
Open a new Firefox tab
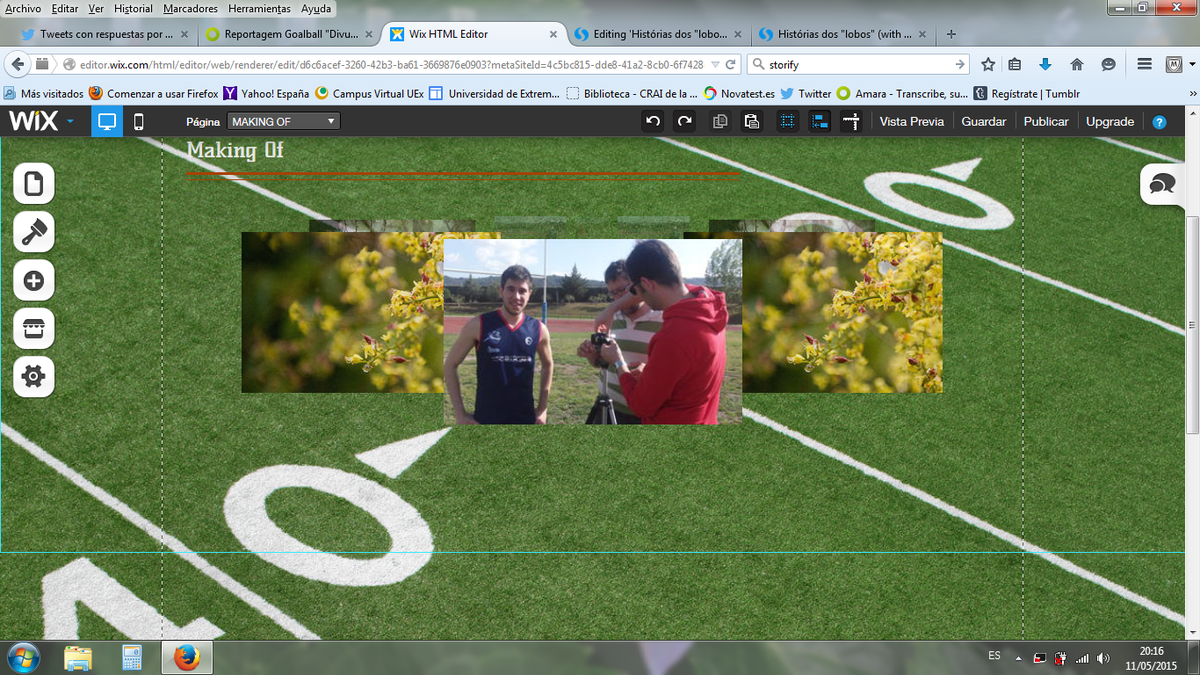click(x=950, y=34)
